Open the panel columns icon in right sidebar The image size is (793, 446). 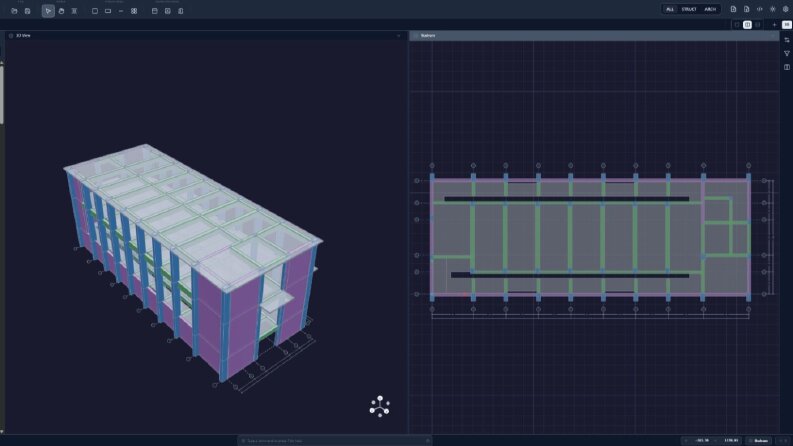(787, 67)
